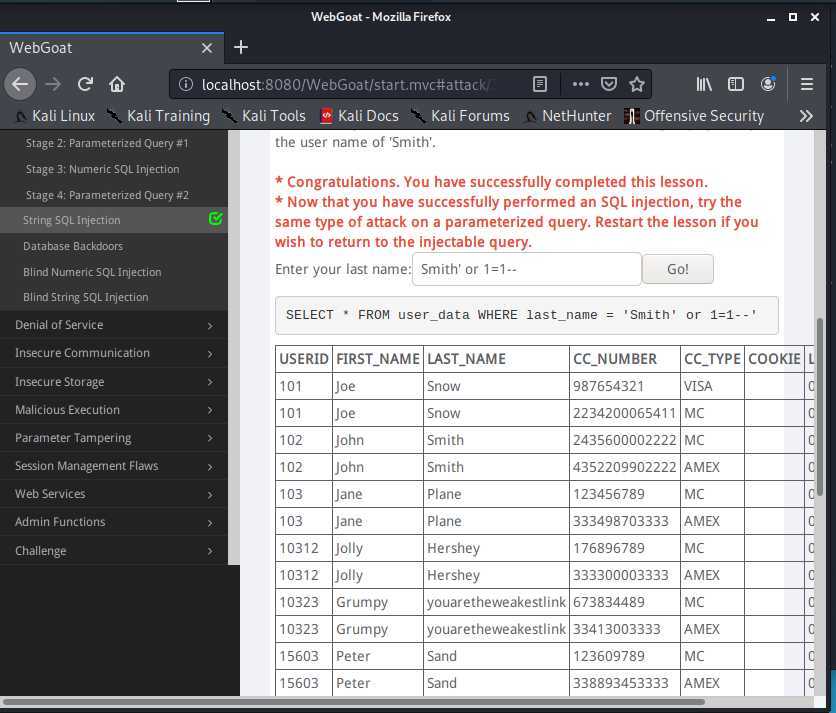
Task: Click the Congratulations success message
Action: (x=492, y=182)
